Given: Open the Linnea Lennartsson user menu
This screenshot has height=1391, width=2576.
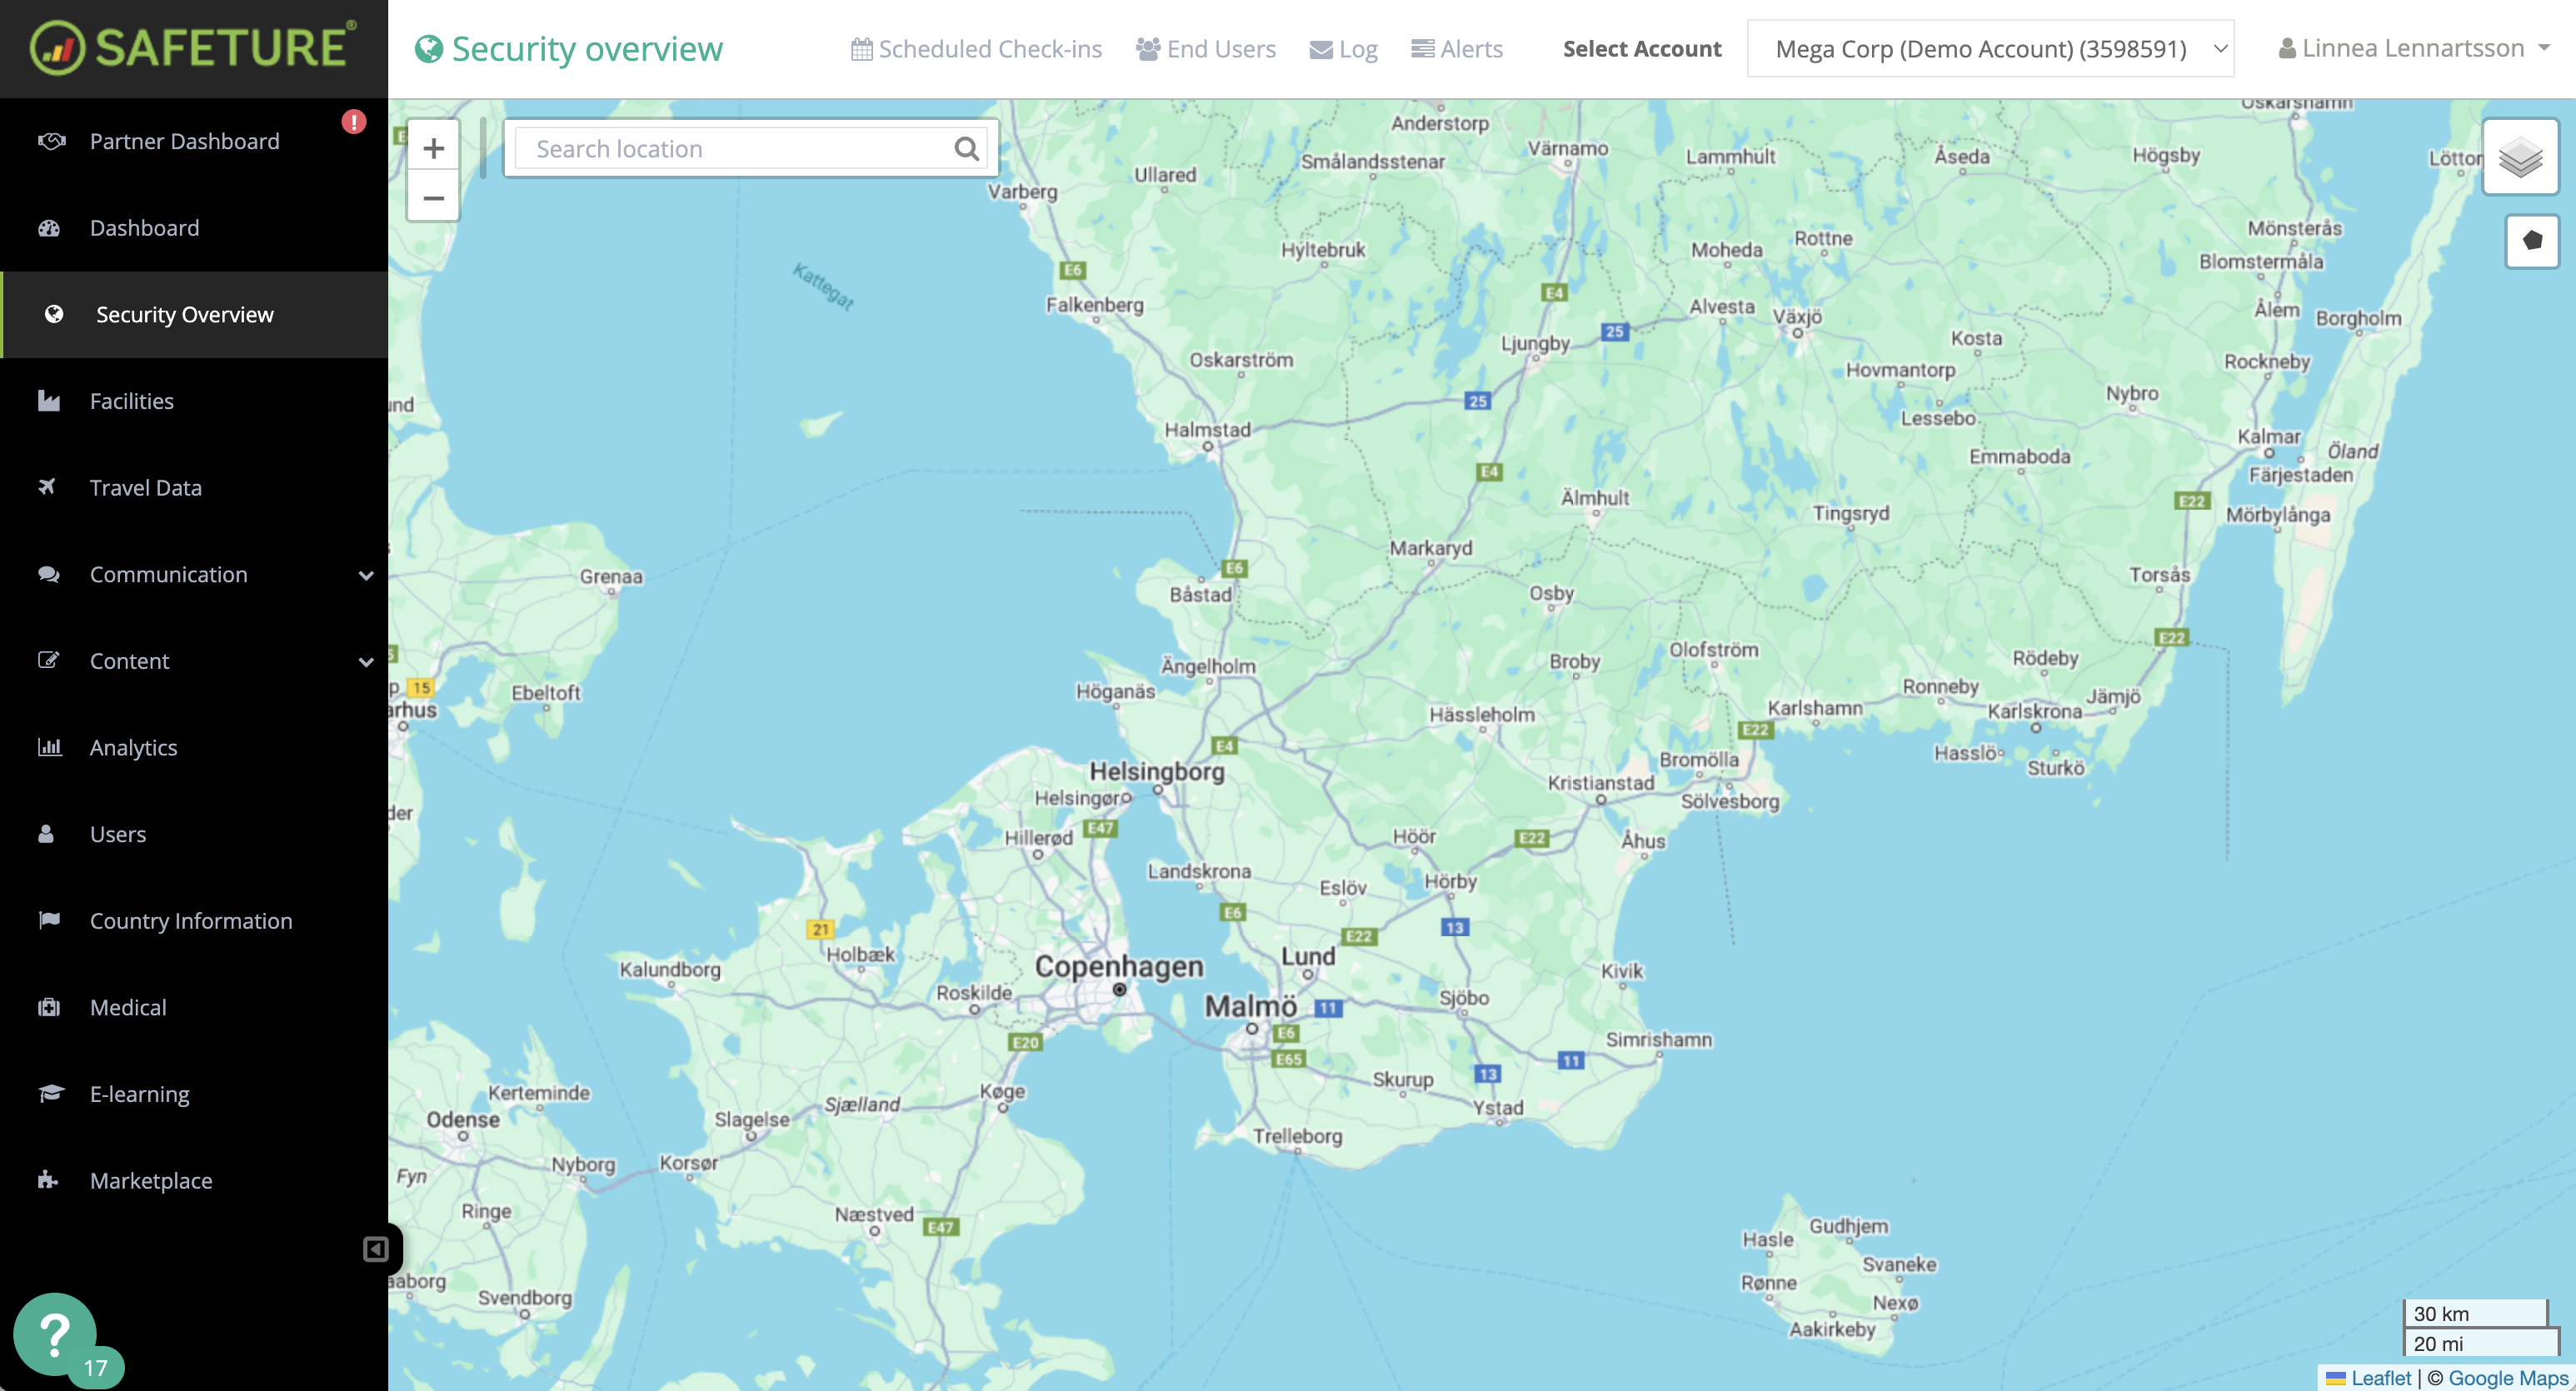Looking at the screenshot, I should 2413,48.
